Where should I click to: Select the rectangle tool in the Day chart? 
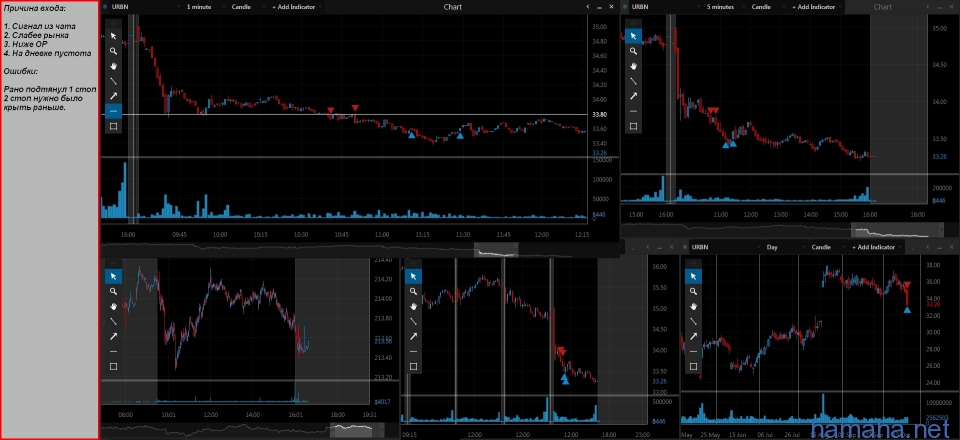pyautogui.click(x=694, y=366)
